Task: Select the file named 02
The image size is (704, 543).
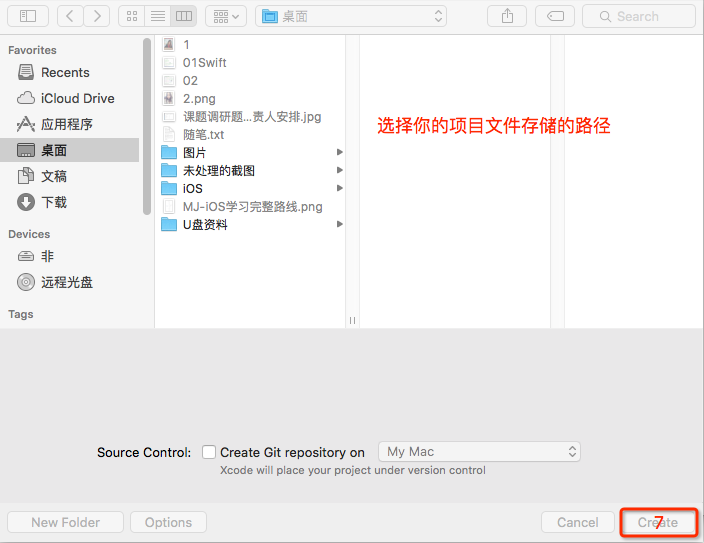Action: [251, 80]
